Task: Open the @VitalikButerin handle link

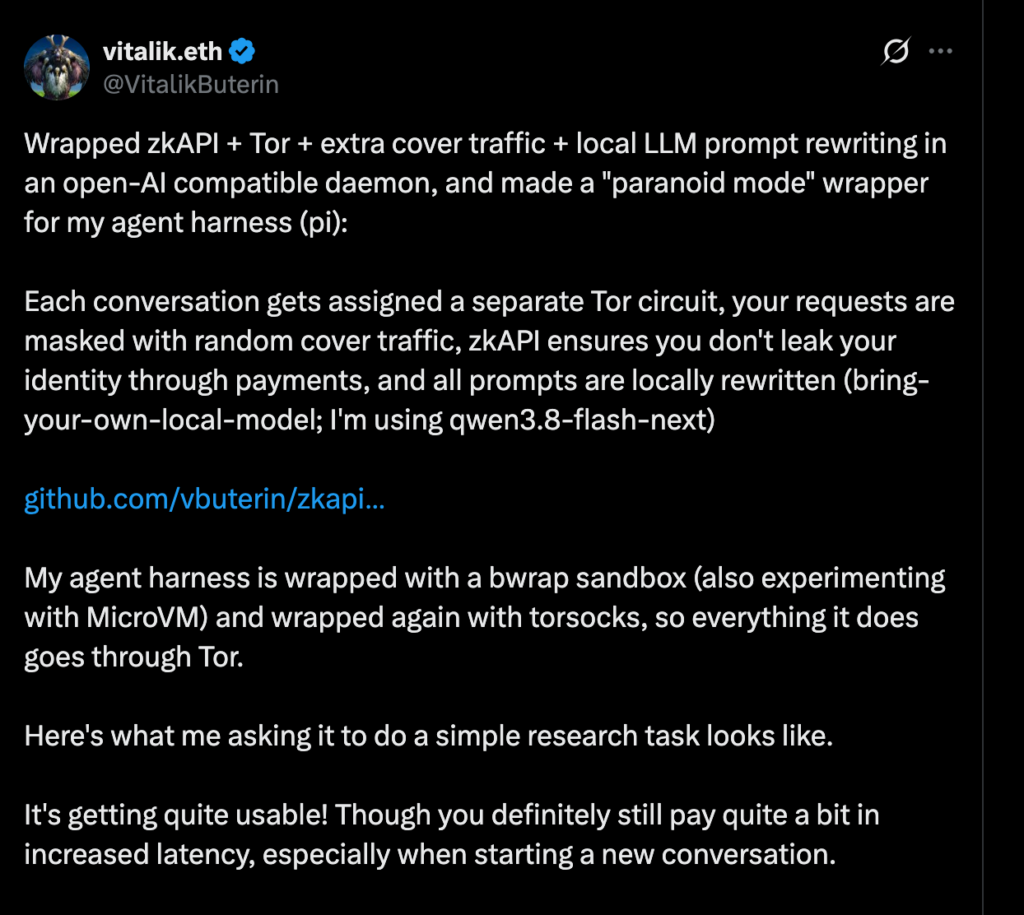Action: [x=191, y=84]
